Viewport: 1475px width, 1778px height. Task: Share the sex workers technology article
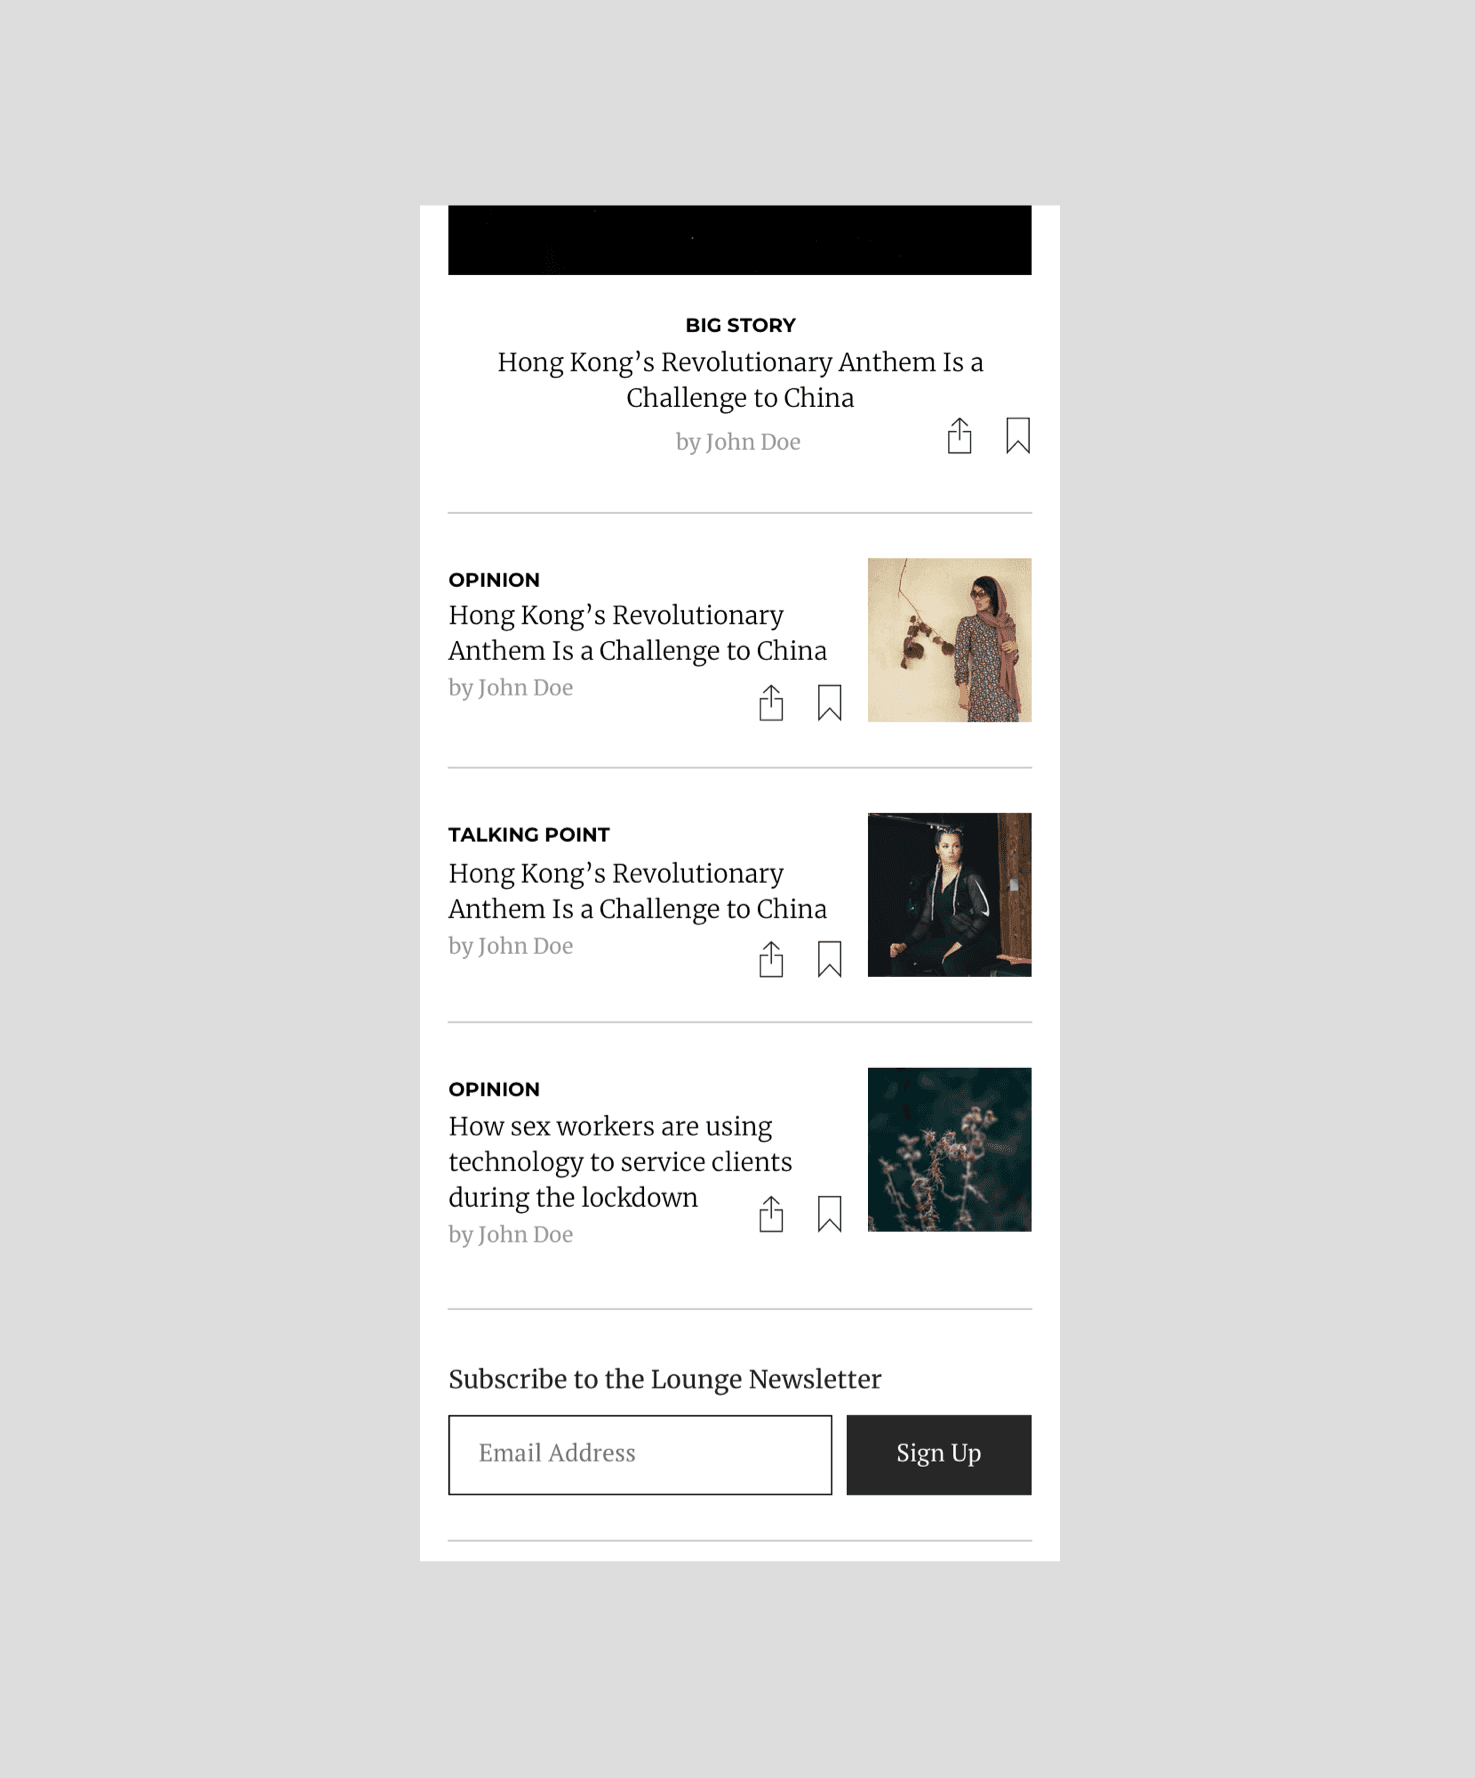coord(771,1214)
